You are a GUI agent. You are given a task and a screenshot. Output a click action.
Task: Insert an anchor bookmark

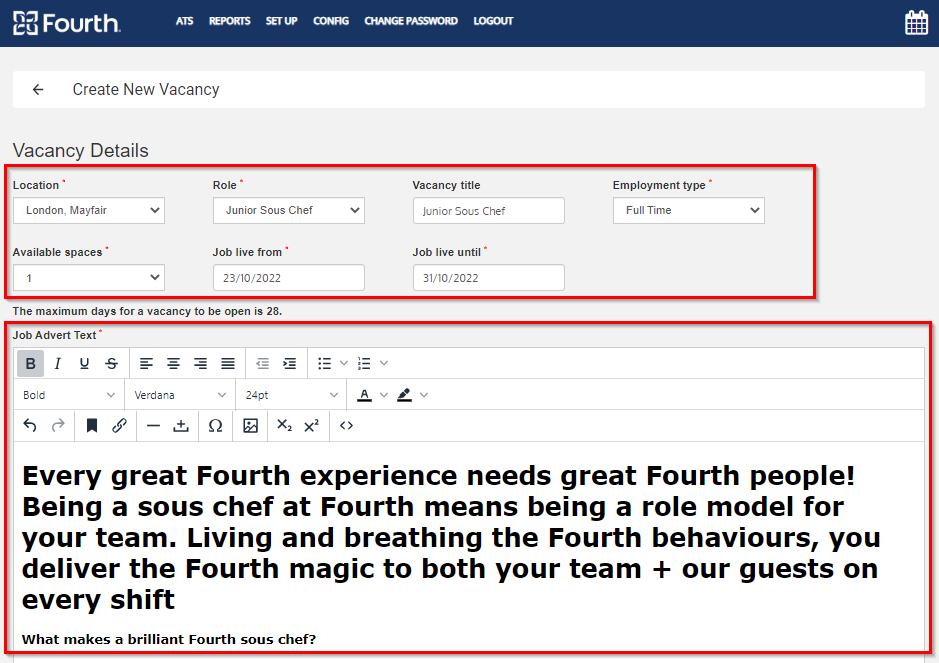coord(92,426)
